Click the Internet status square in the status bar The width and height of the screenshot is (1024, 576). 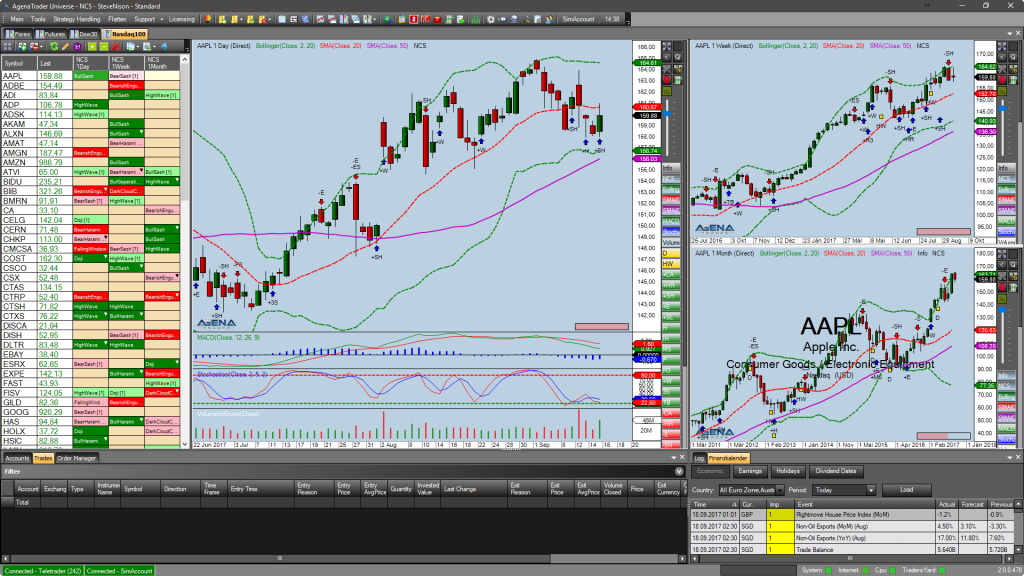pyautogui.click(x=865, y=570)
